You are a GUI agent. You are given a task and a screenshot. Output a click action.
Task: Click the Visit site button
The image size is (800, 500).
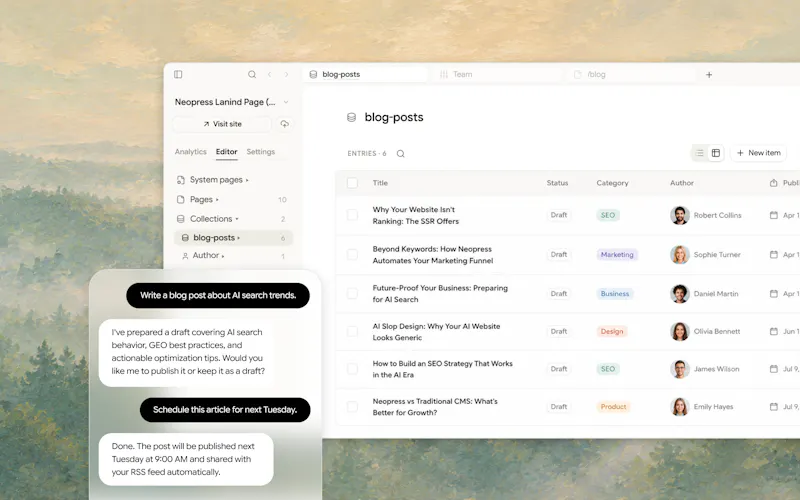pyautogui.click(x=222, y=124)
